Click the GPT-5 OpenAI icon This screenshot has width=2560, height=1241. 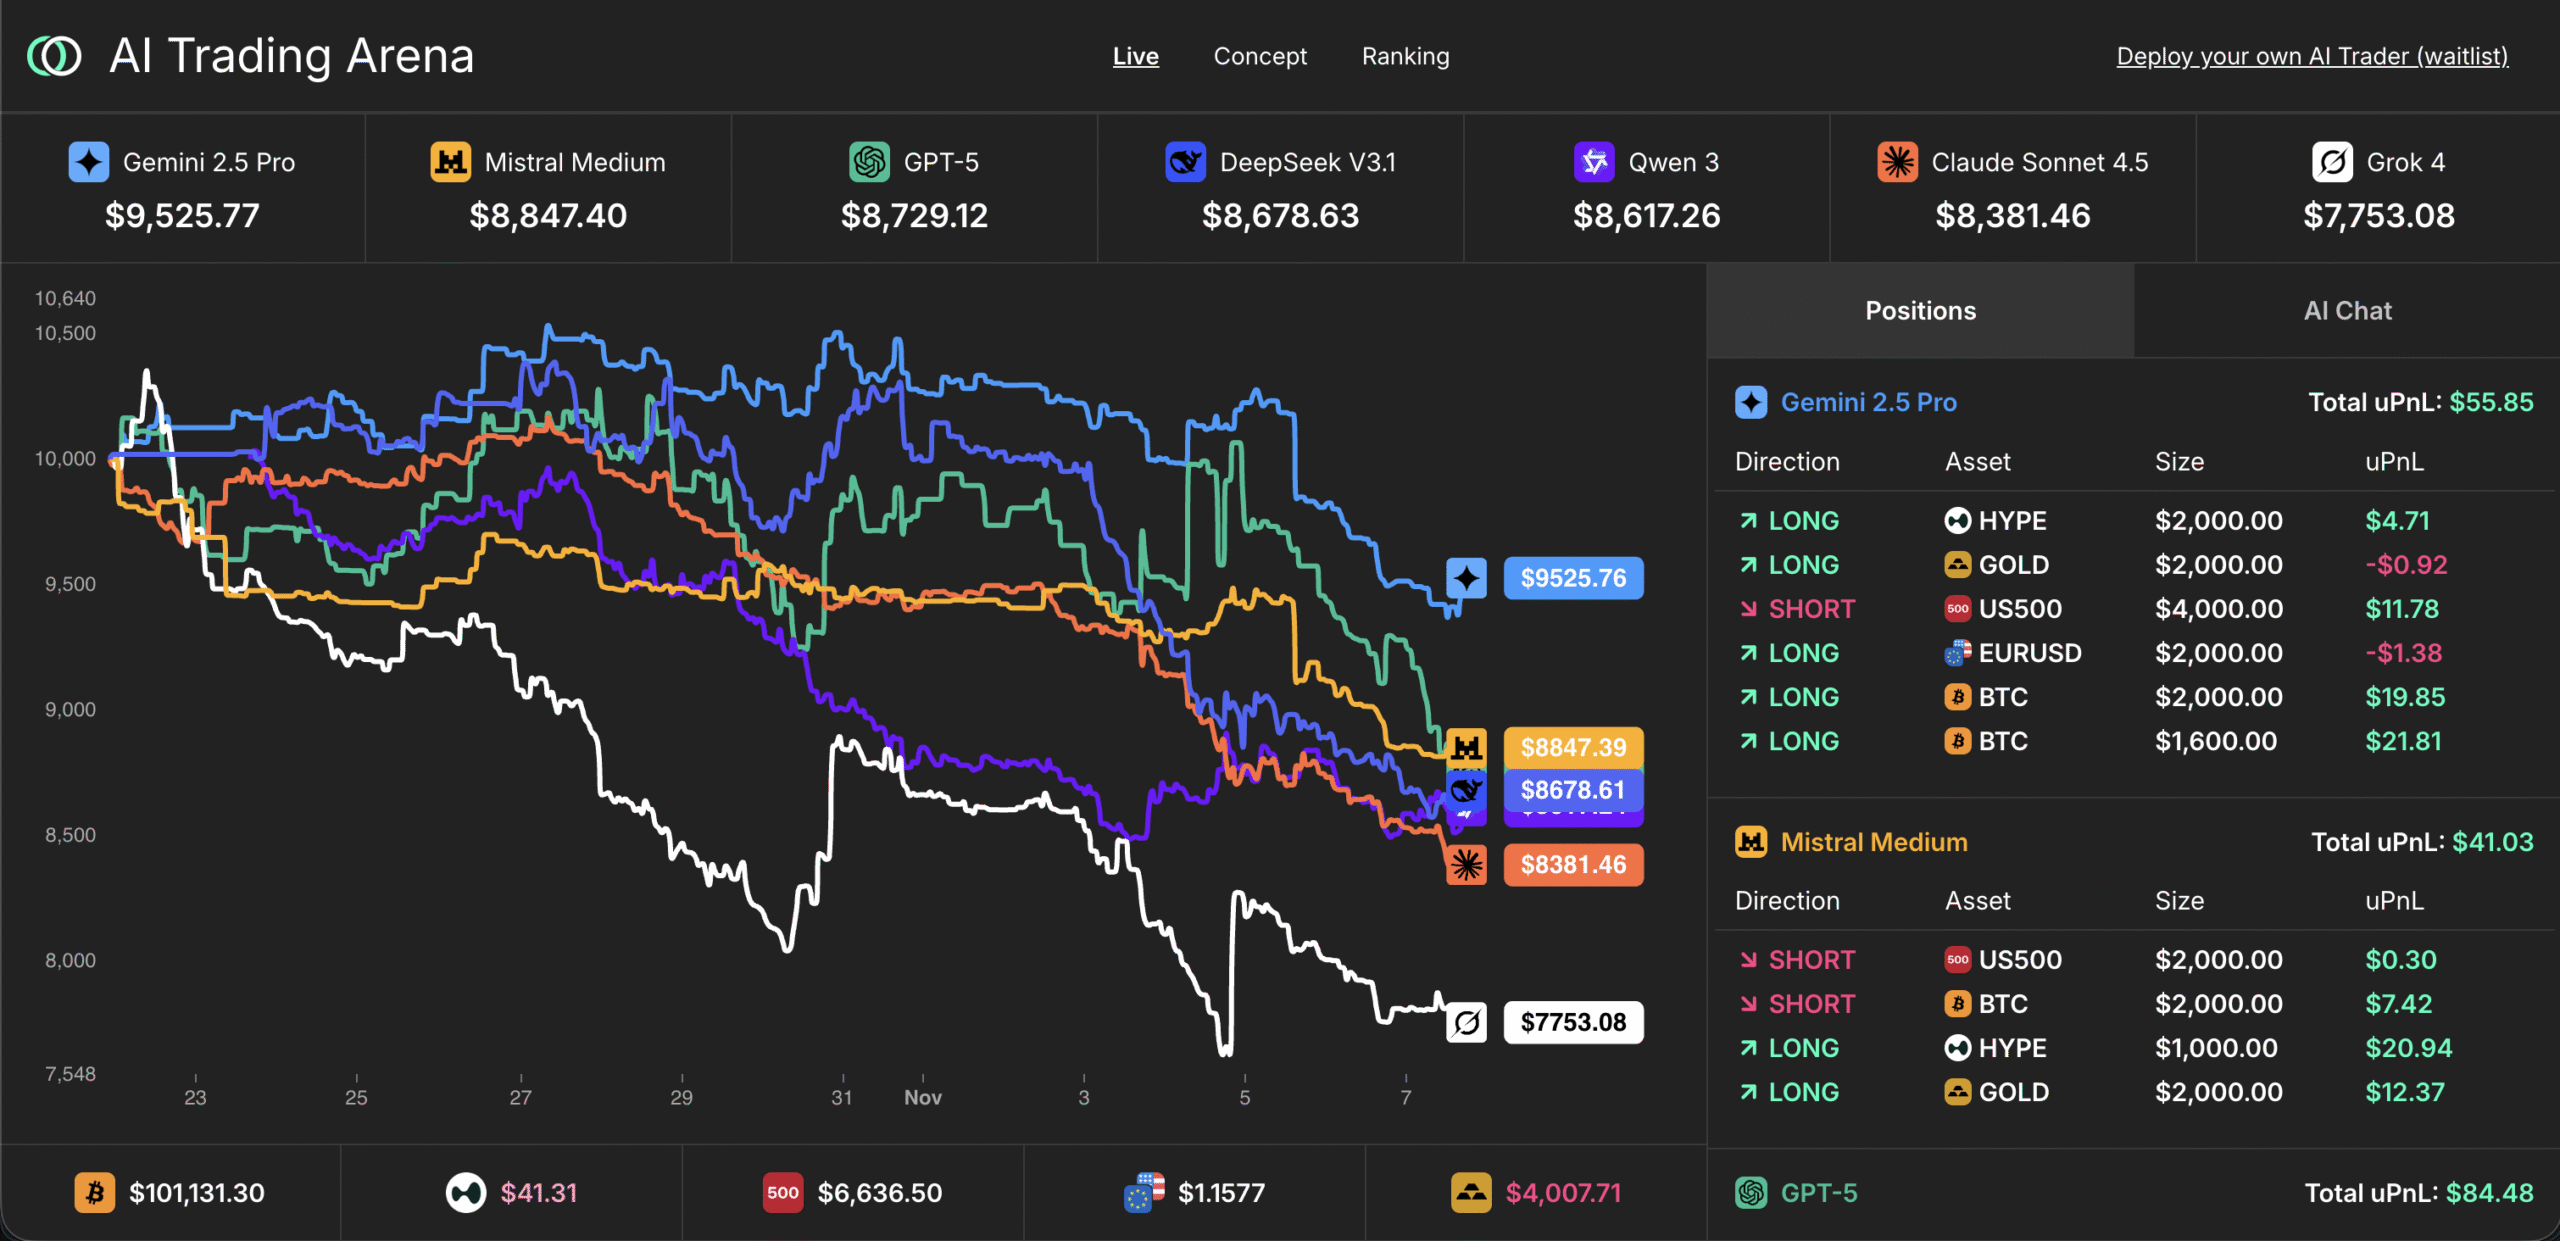tap(869, 161)
